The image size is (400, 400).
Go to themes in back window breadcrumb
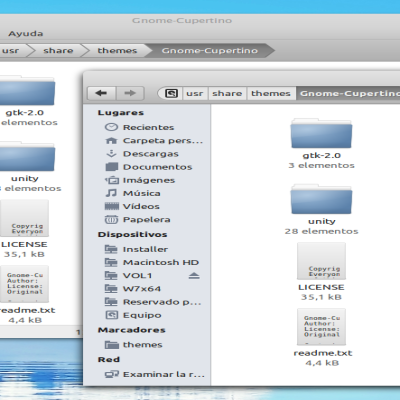[117, 51]
